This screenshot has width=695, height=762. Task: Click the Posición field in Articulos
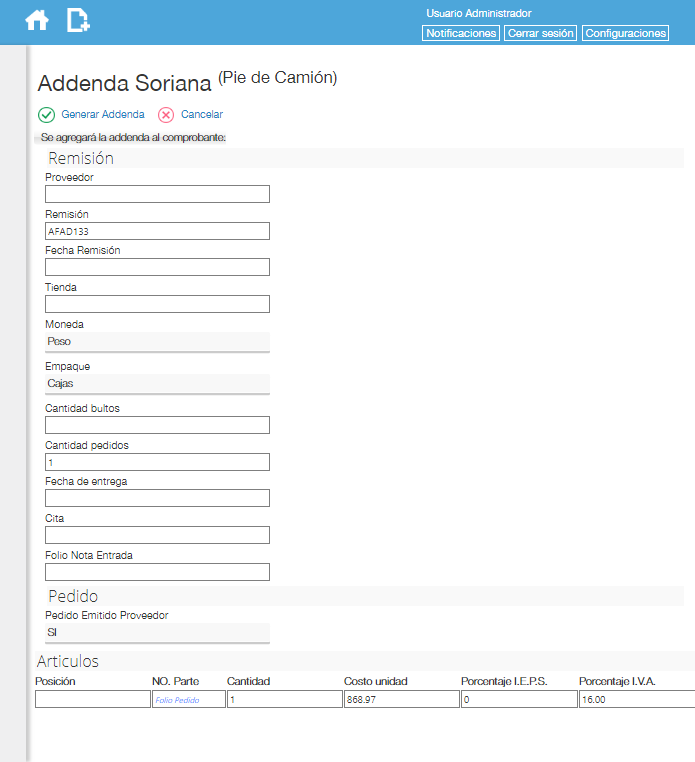93,699
